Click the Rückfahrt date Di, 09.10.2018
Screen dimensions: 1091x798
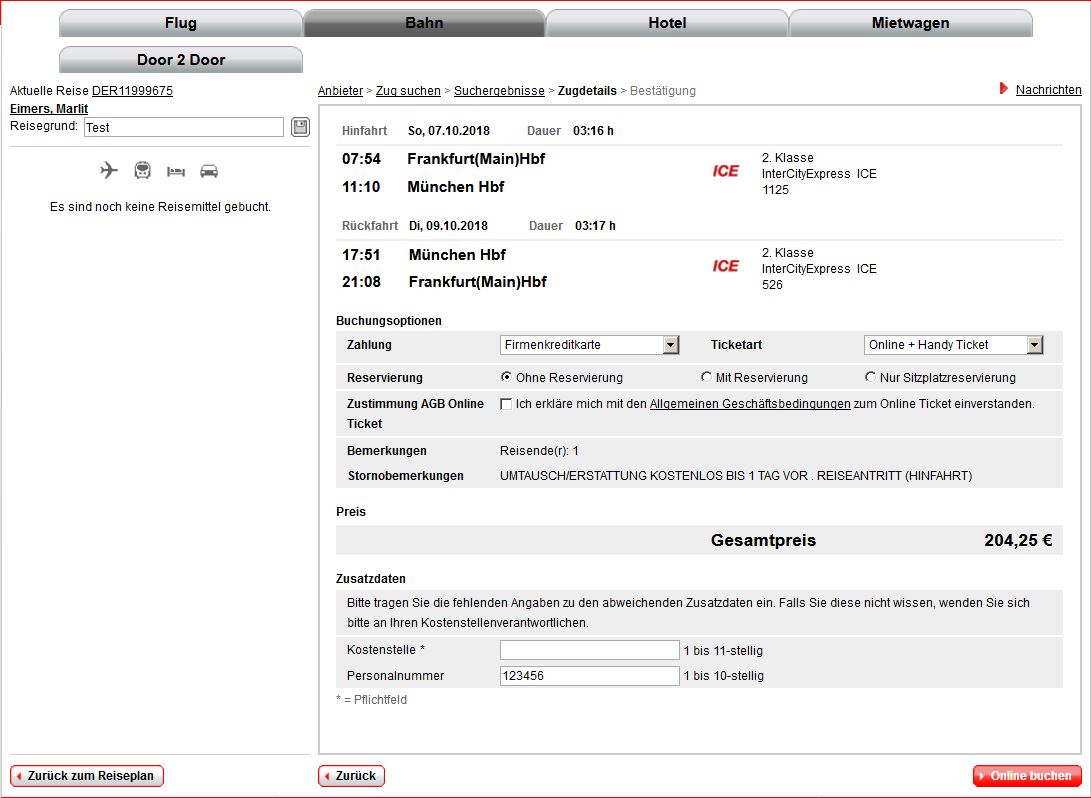(448, 226)
